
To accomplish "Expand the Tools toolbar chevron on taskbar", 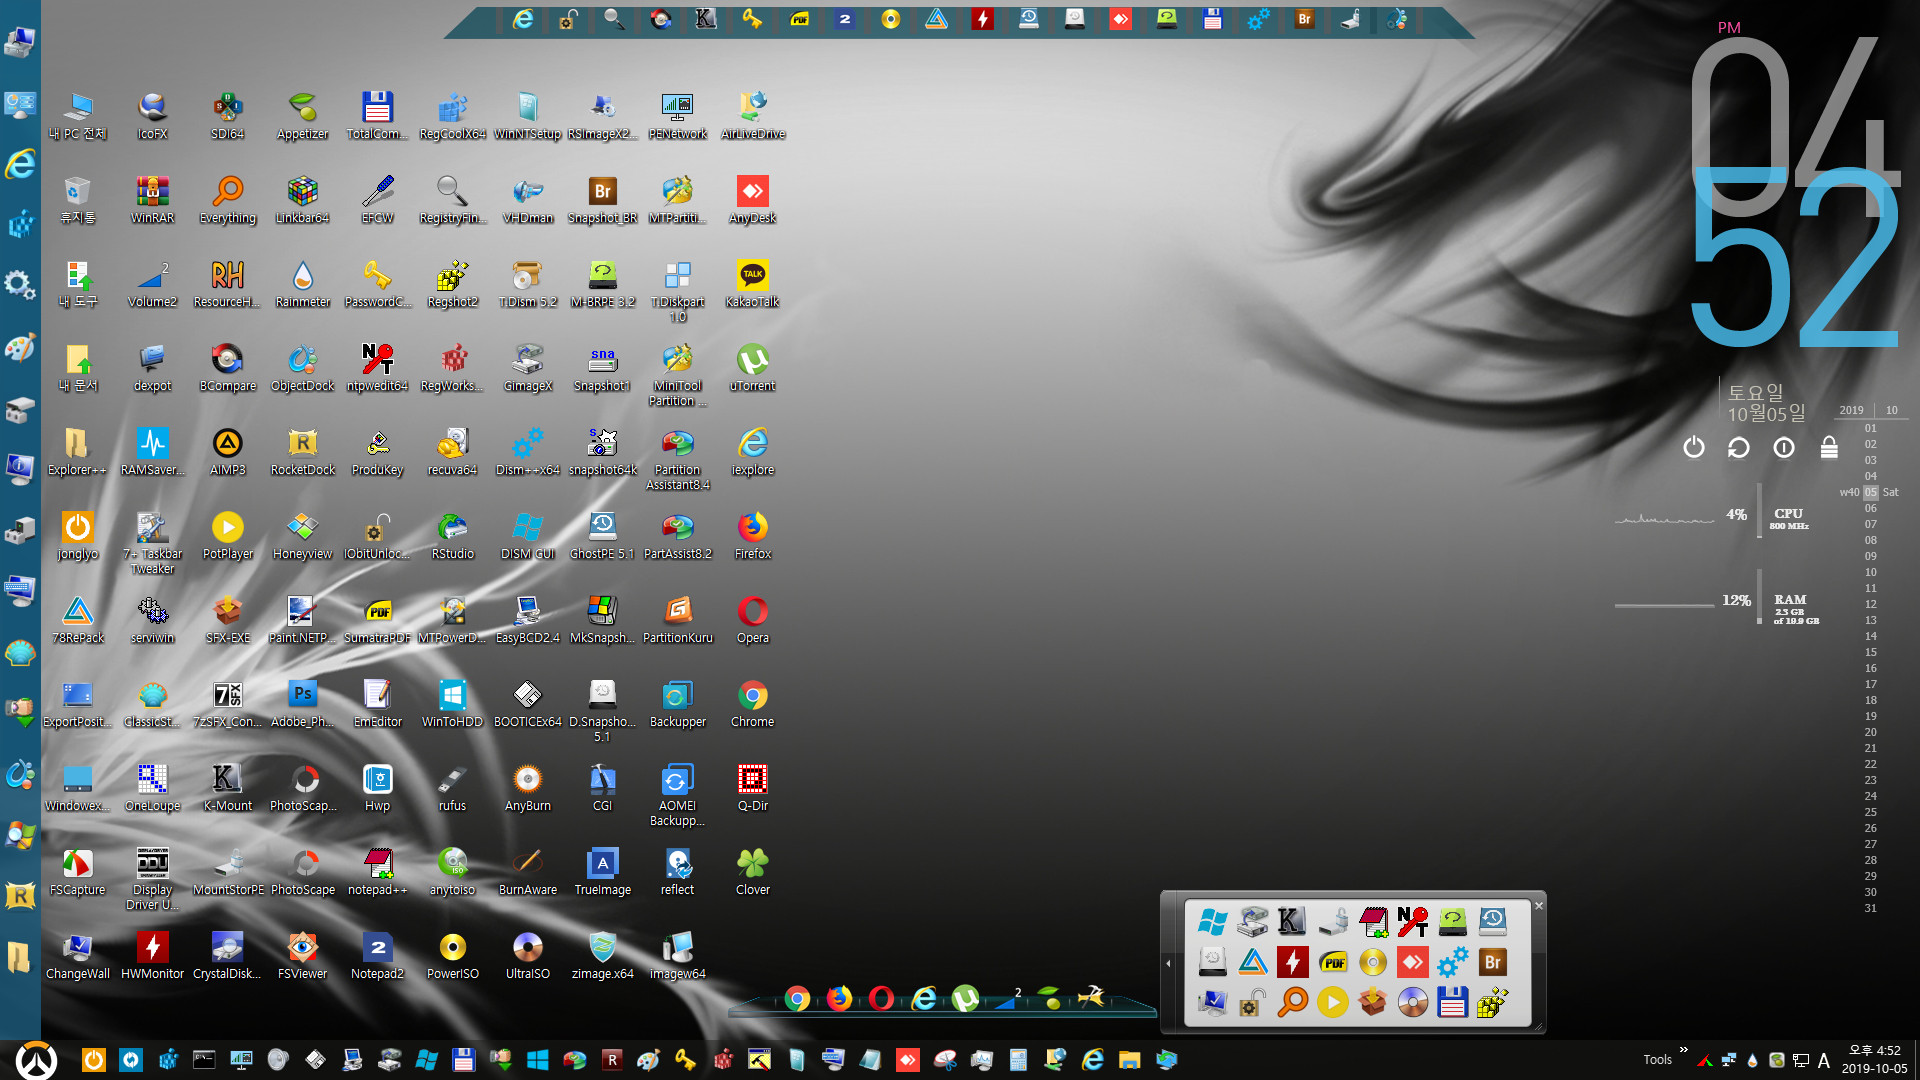I will pyautogui.click(x=1684, y=1050).
